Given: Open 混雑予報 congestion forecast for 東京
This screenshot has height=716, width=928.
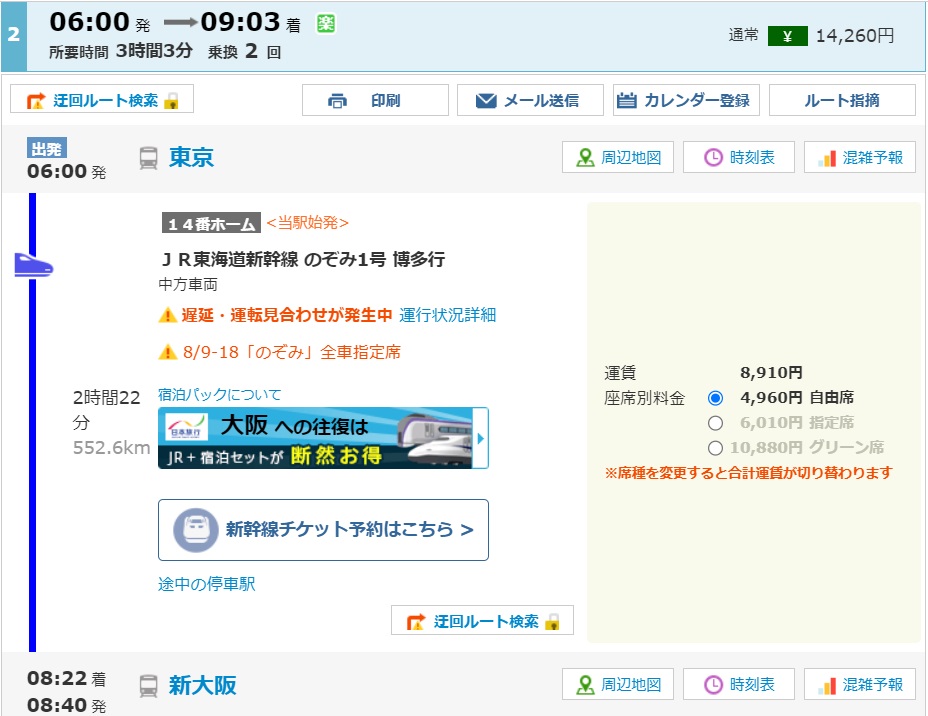Looking at the screenshot, I should click(860, 157).
